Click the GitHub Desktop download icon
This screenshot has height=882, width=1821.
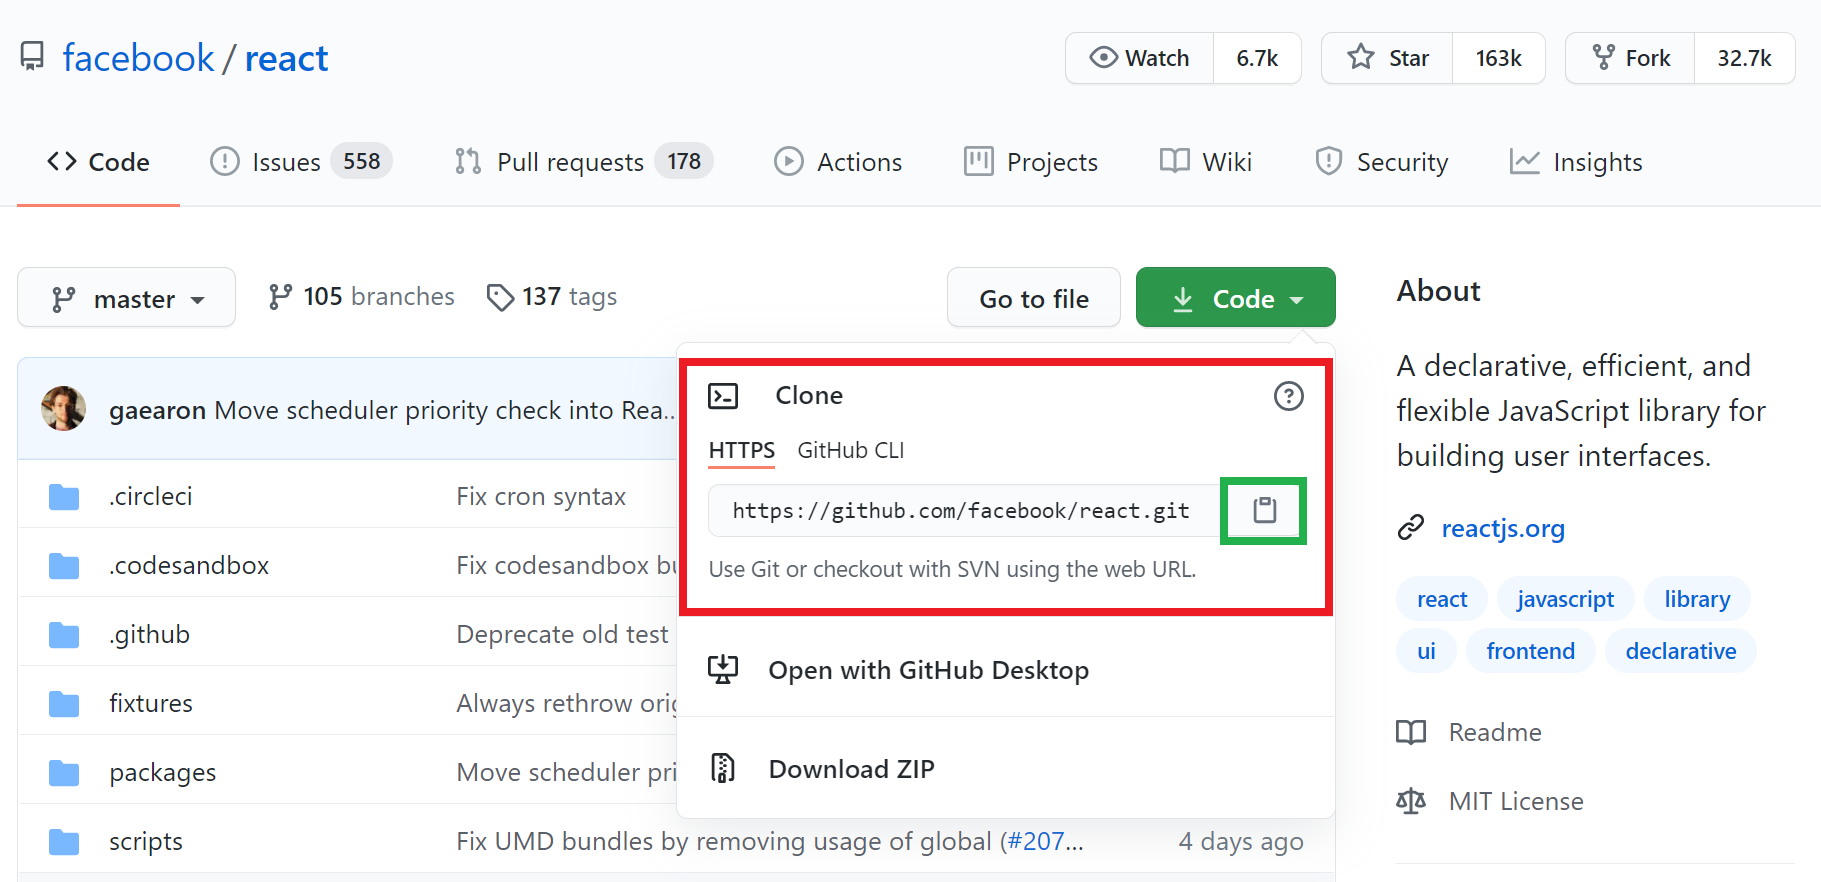[723, 670]
